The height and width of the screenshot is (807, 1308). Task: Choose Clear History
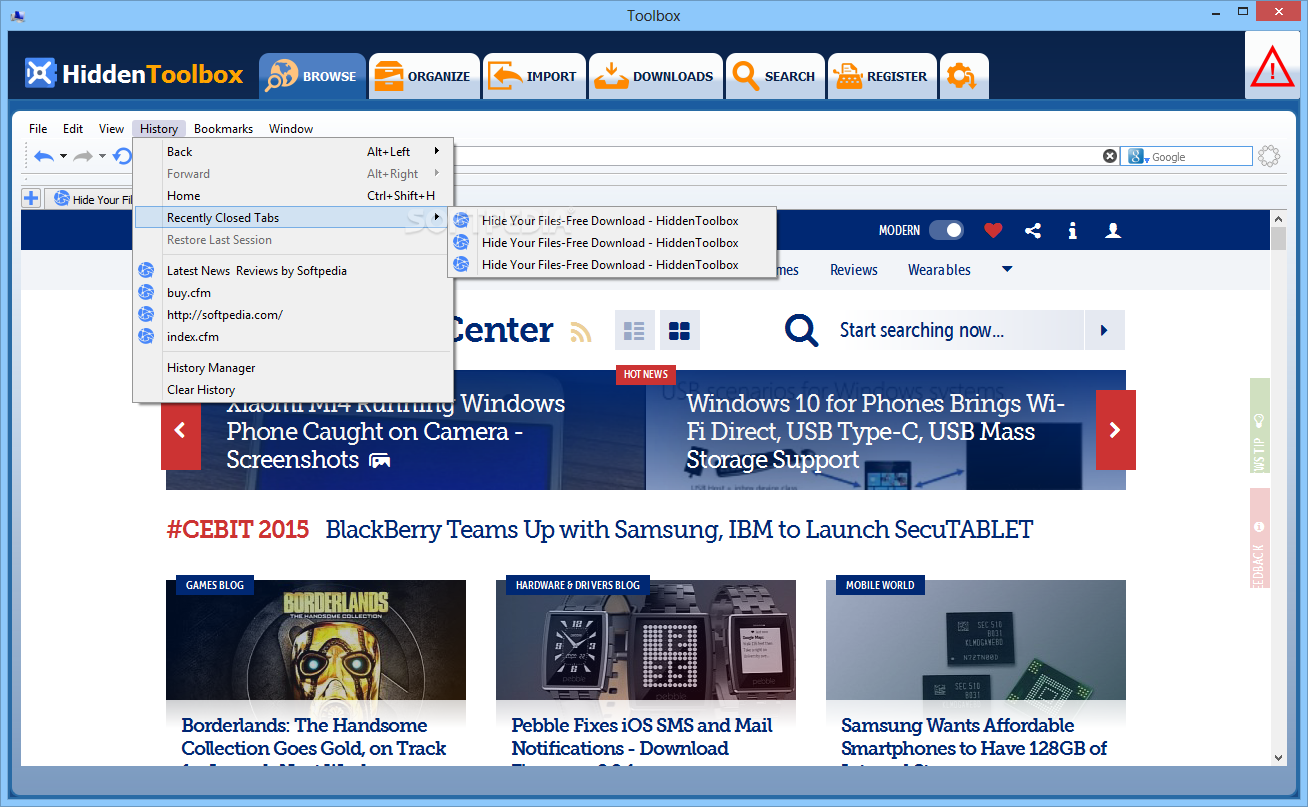click(294, 390)
